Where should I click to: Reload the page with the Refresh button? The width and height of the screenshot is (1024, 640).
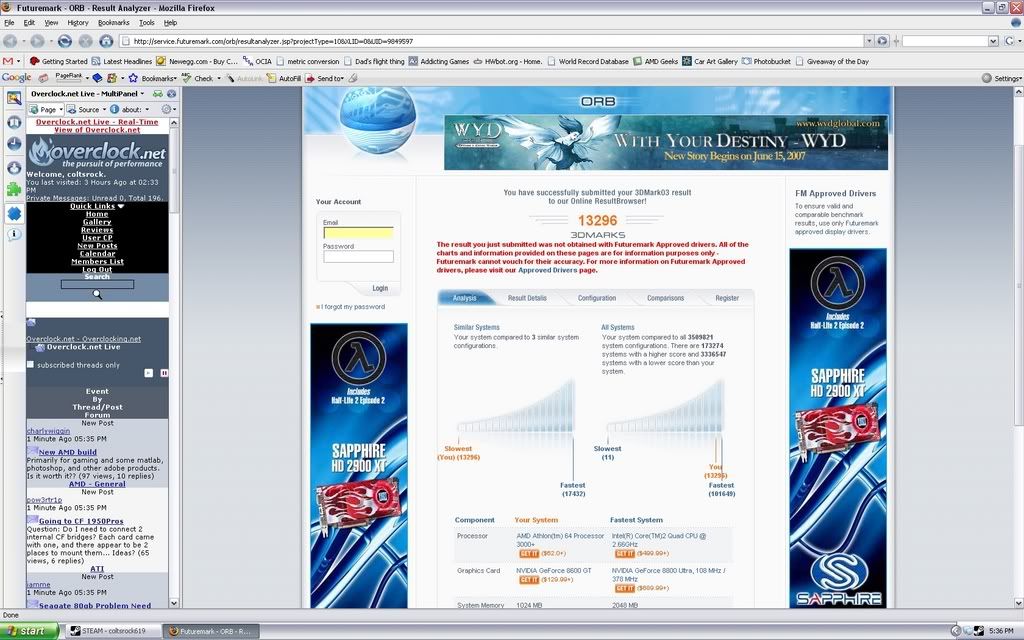(65, 40)
